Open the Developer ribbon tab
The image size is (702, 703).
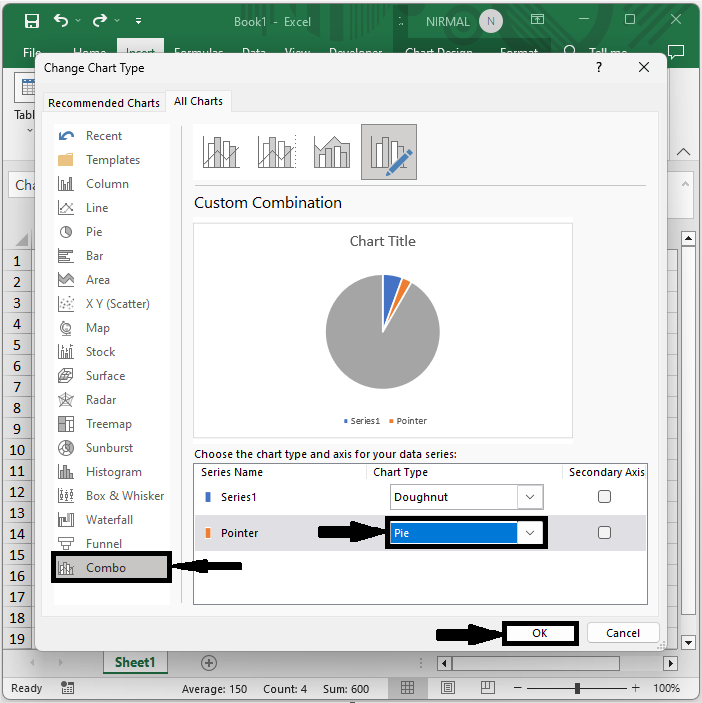355,52
